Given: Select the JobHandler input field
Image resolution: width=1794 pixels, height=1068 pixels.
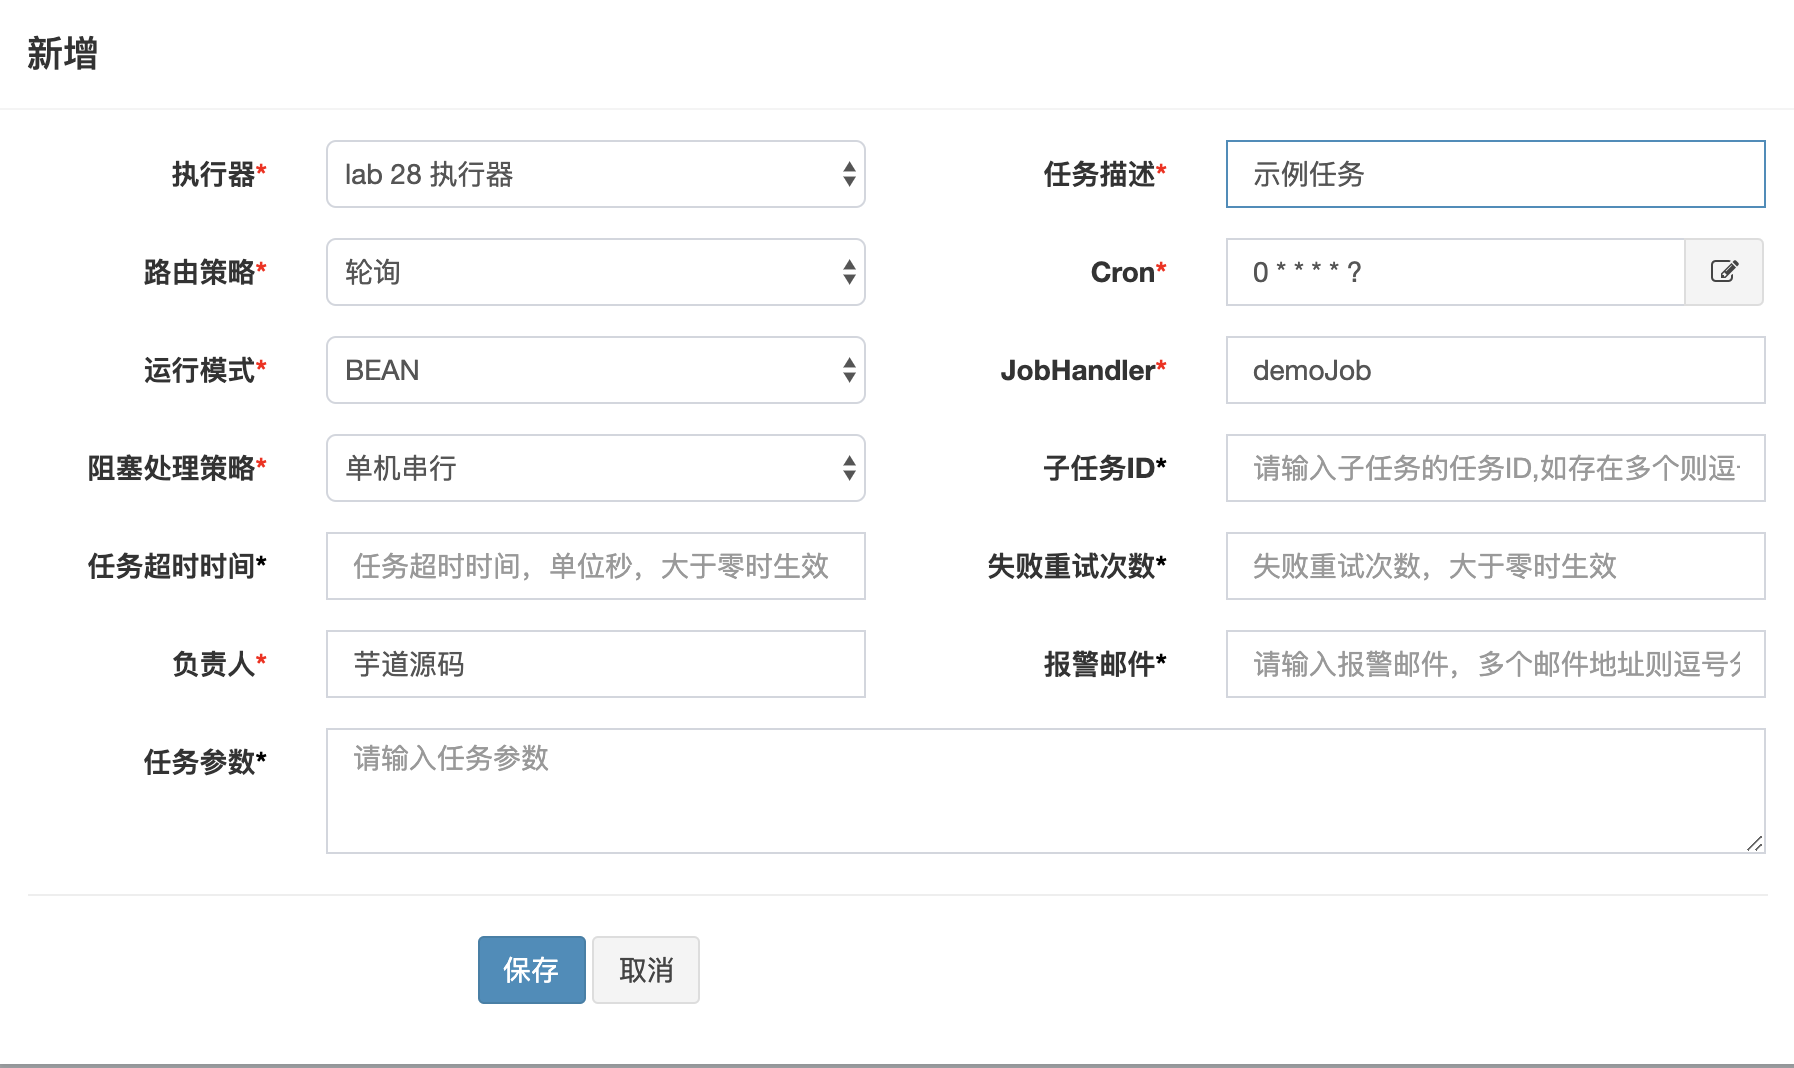Looking at the screenshot, I should [x=1494, y=370].
